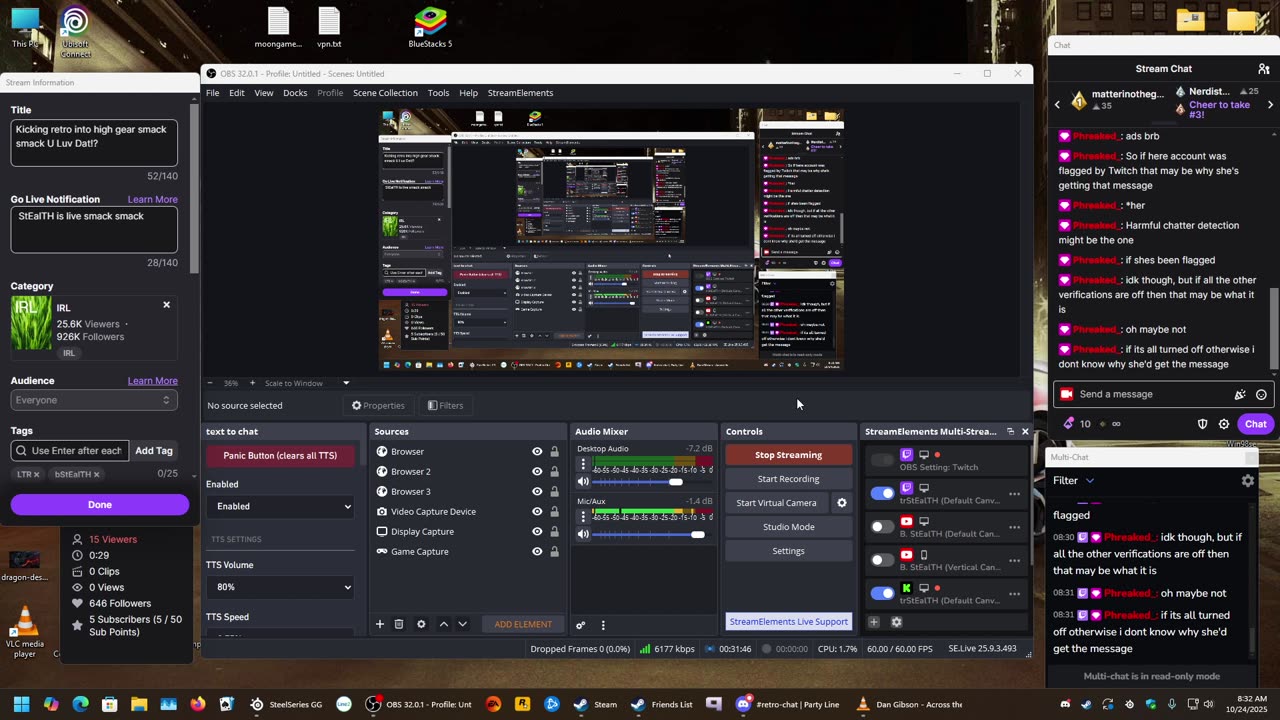Click Stop Streaming button
This screenshot has width=1280, height=720.
(788, 455)
